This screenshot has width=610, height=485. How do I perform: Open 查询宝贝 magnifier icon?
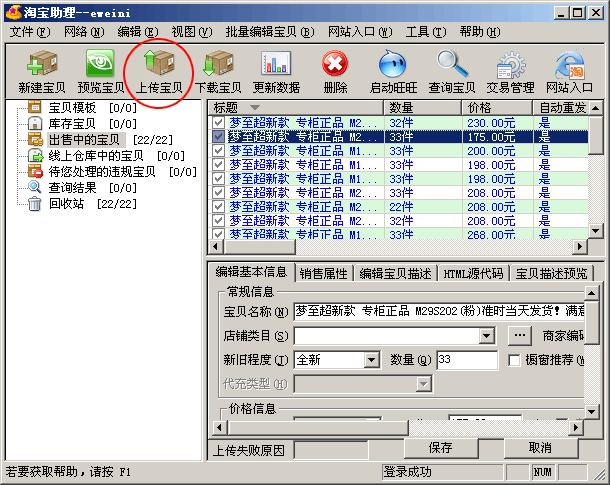[x=452, y=63]
